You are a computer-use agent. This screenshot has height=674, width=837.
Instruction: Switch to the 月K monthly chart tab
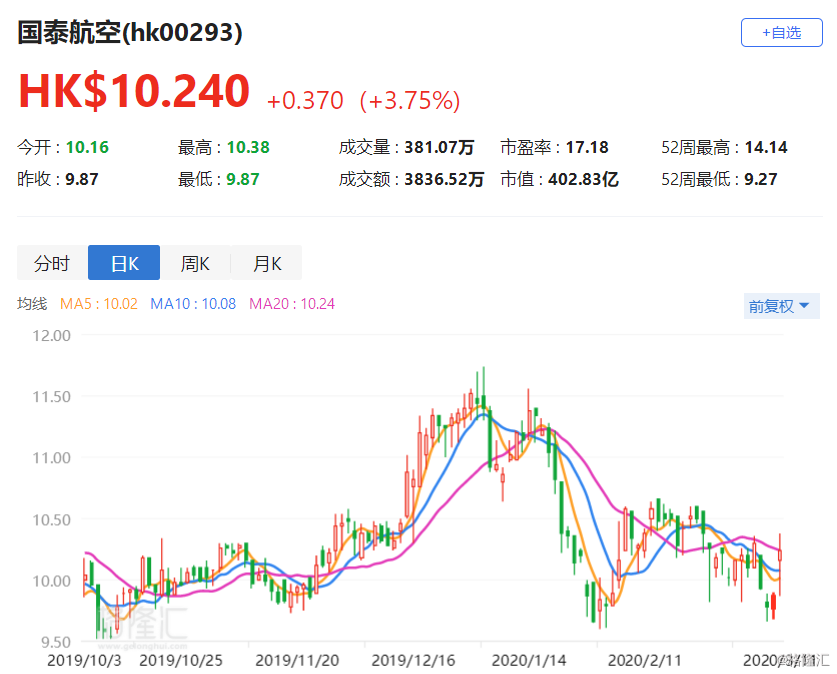pos(266,263)
